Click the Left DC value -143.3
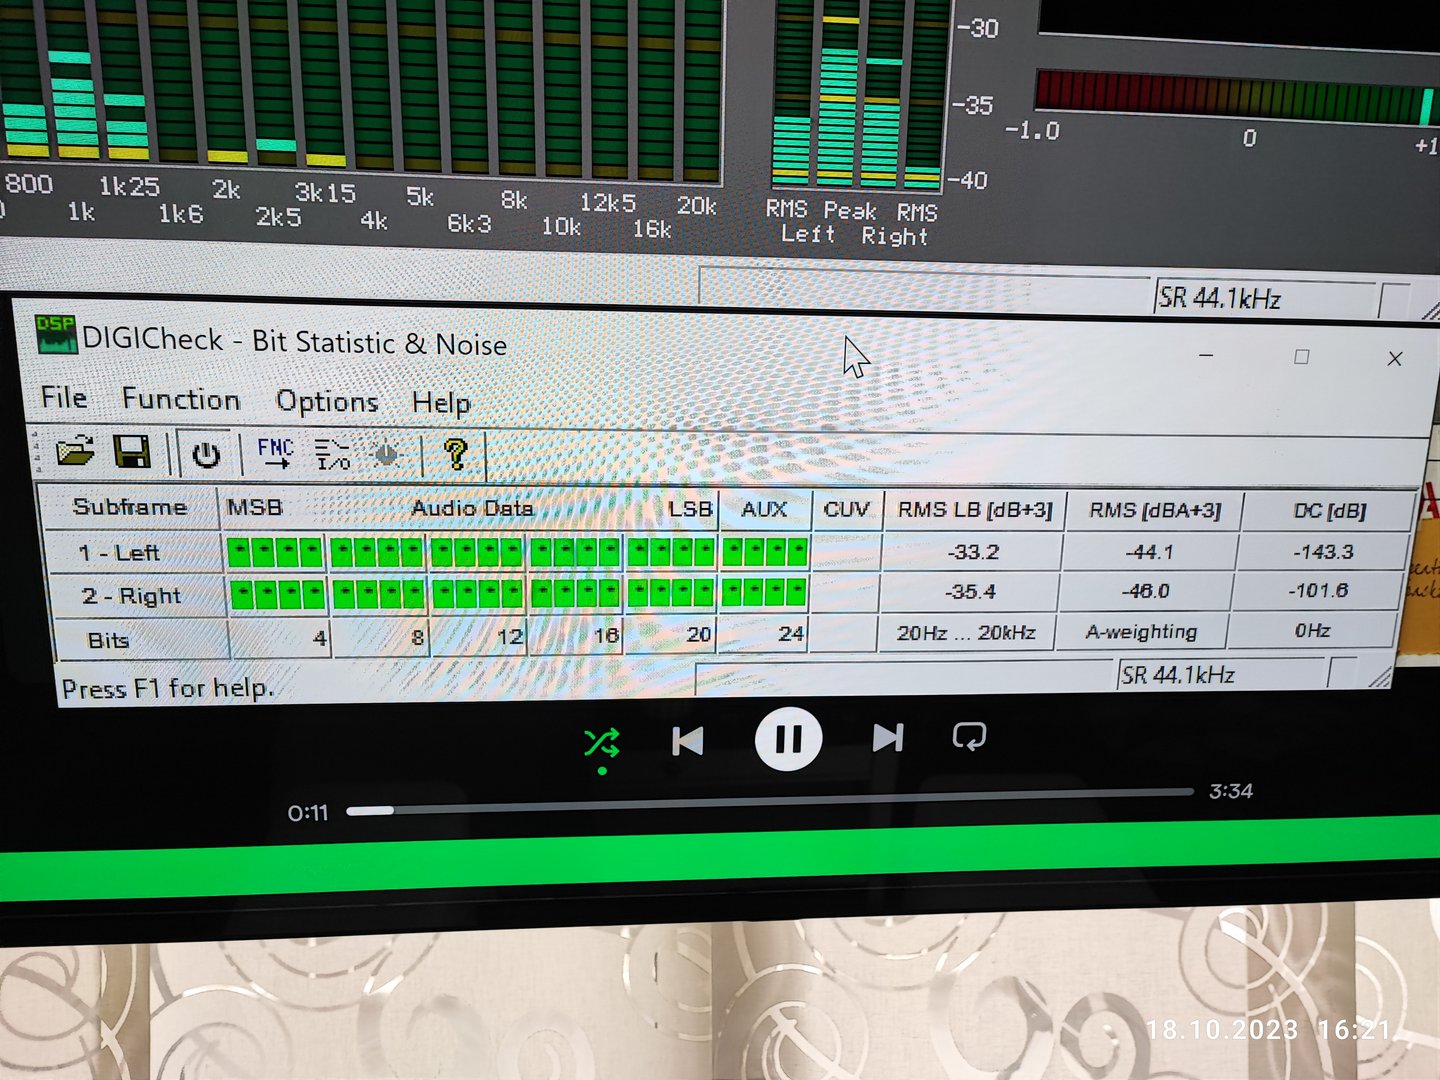The width and height of the screenshot is (1440, 1080). tap(1323, 552)
